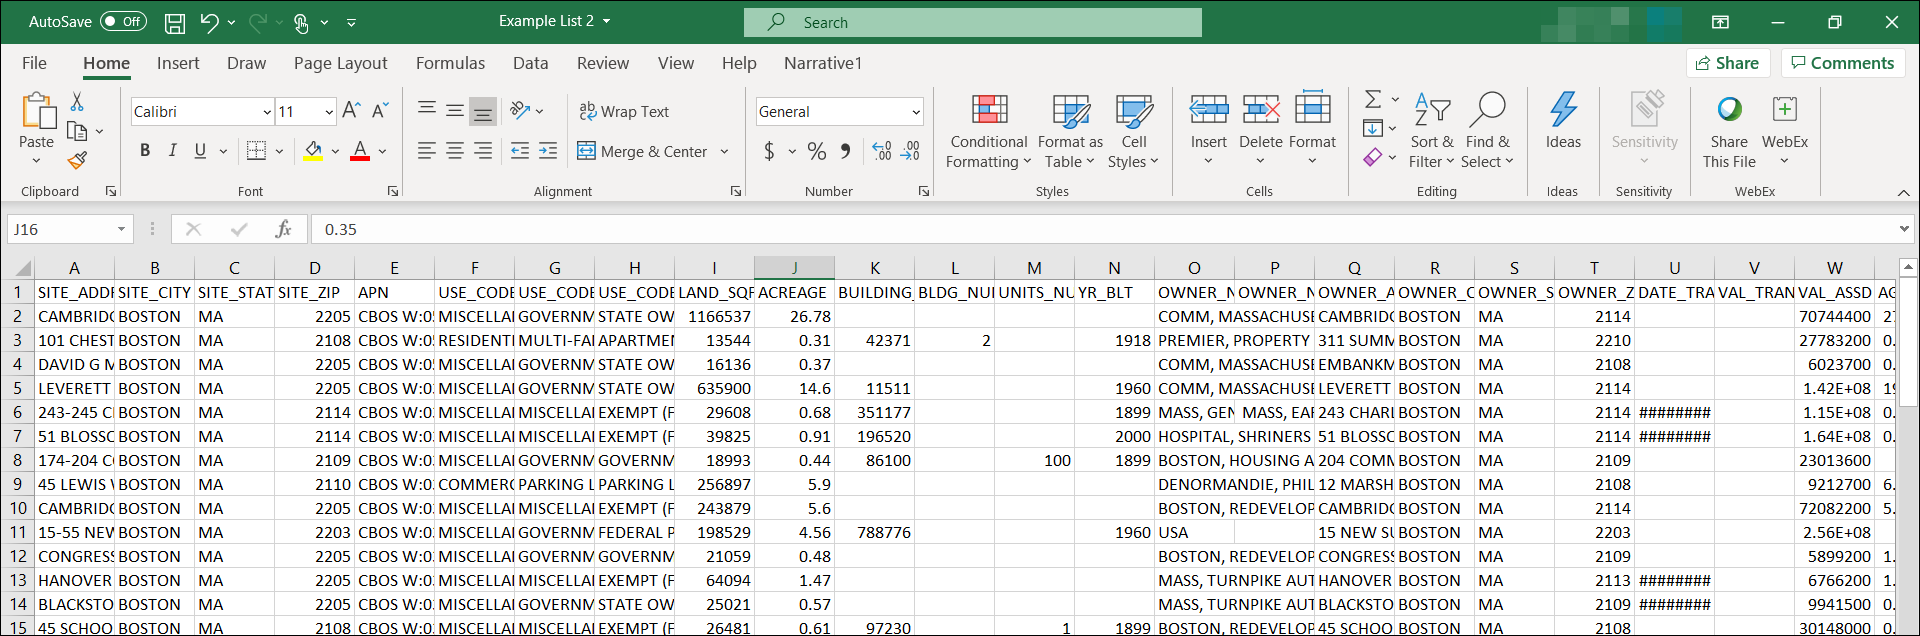
Task: Center text horizontally
Action: point(455,151)
